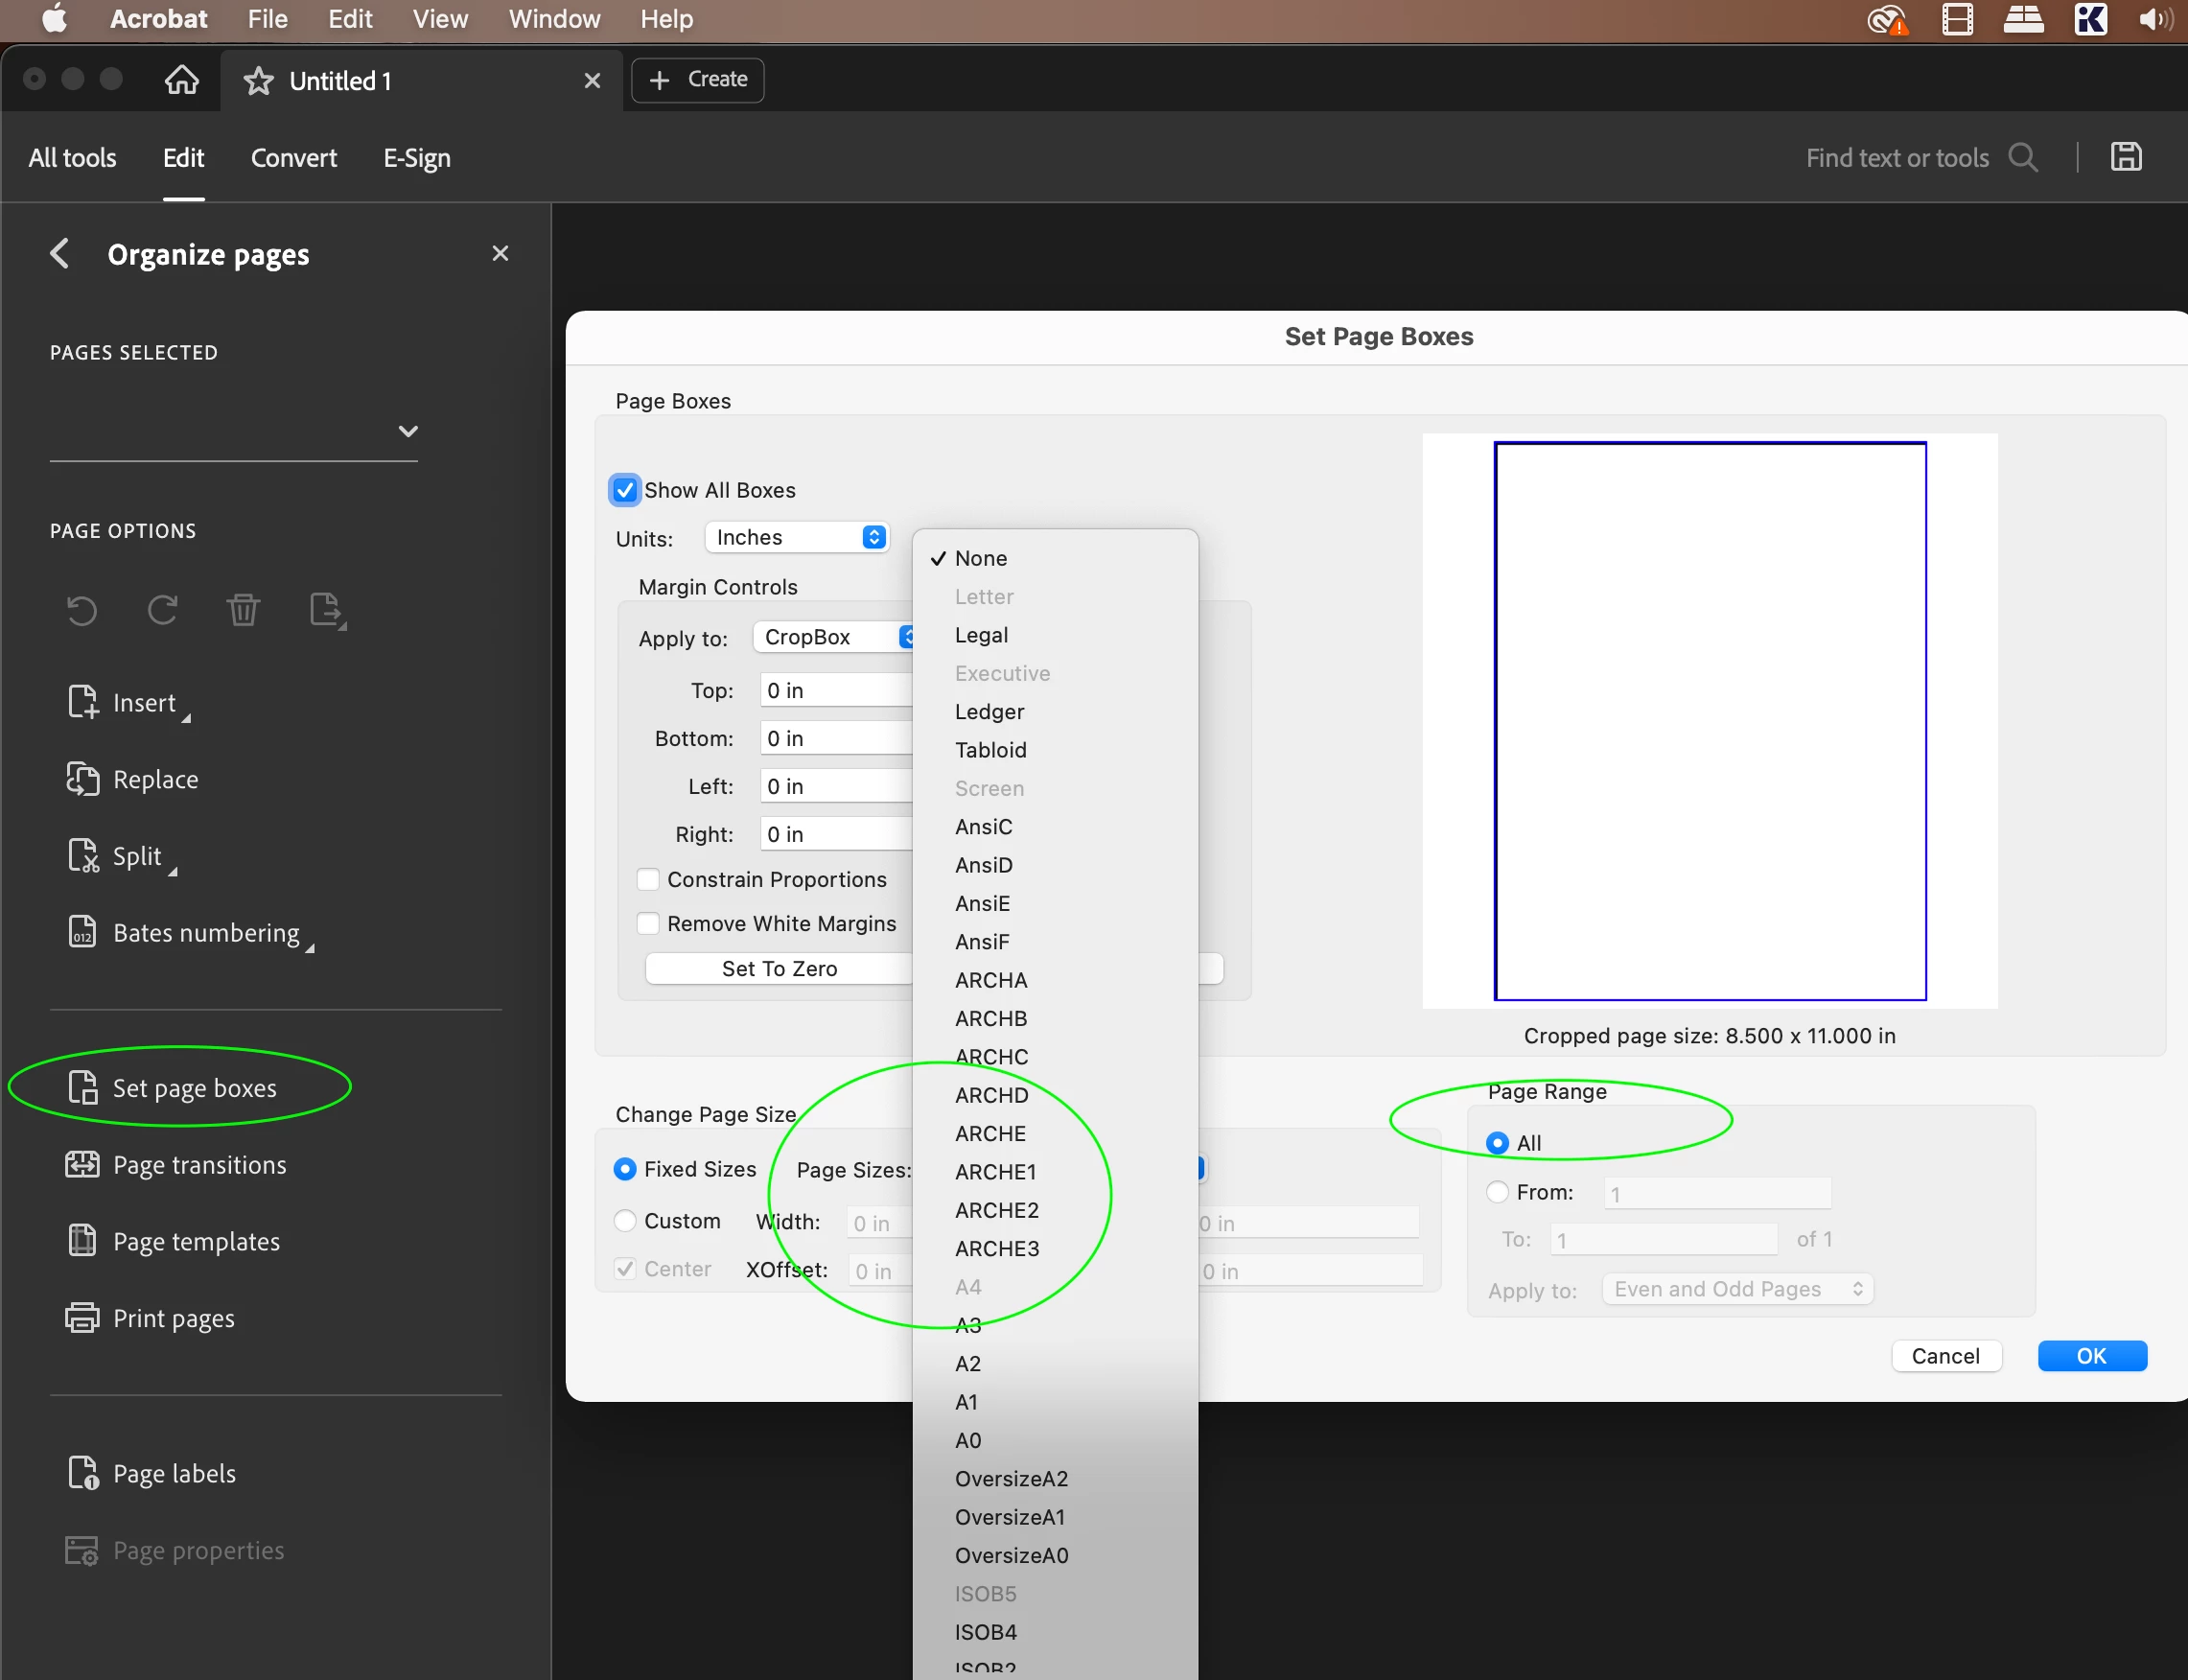Click the rotate counterclockwise icon

82,610
